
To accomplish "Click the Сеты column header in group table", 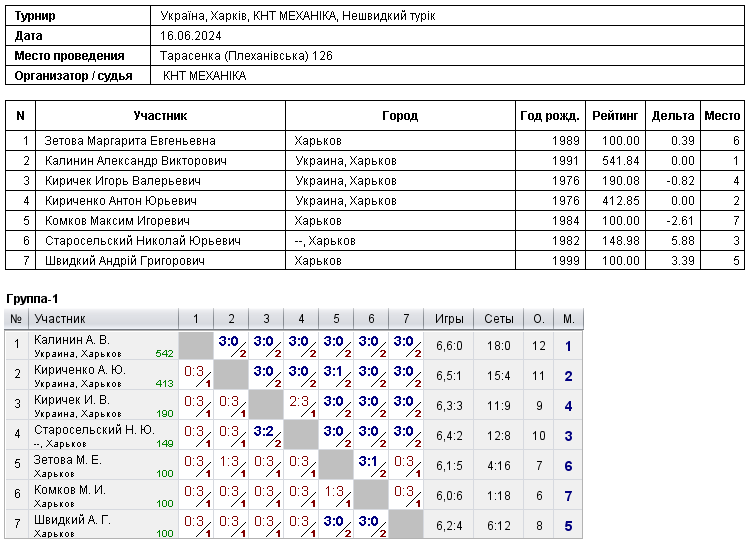I will click(x=498, y=319).
